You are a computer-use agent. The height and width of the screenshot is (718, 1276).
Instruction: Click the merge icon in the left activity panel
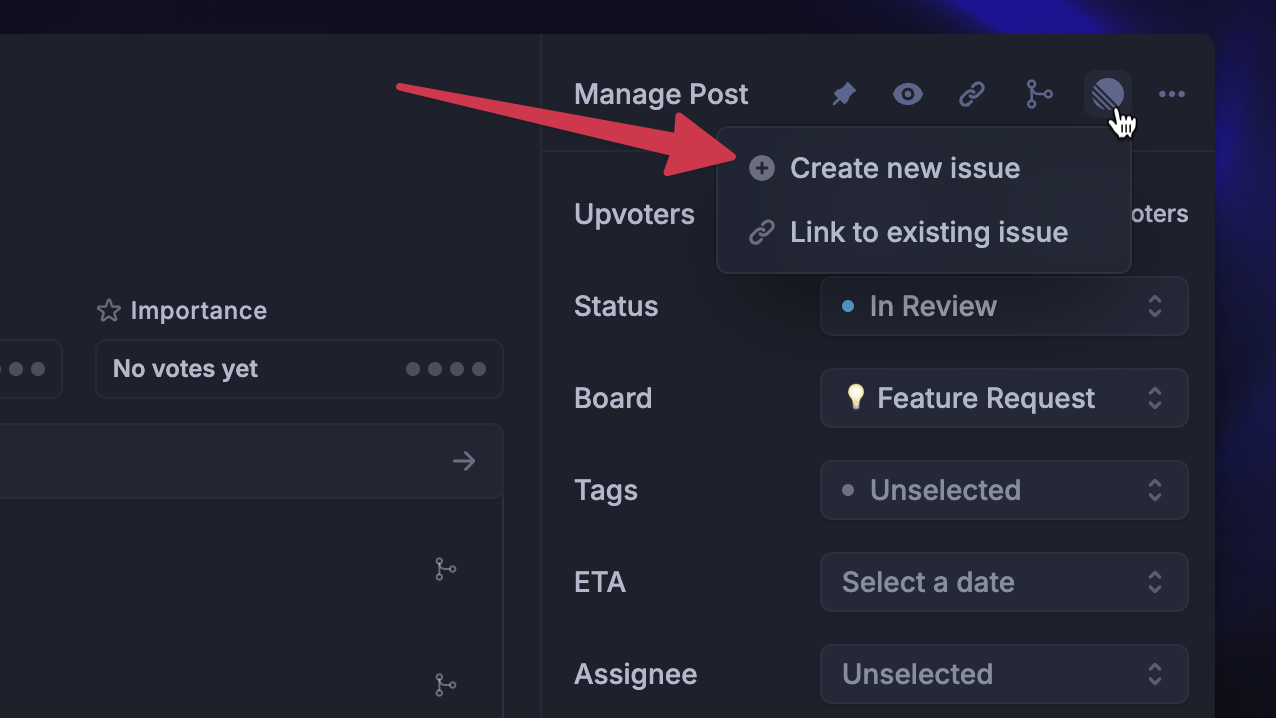(446, 568)
